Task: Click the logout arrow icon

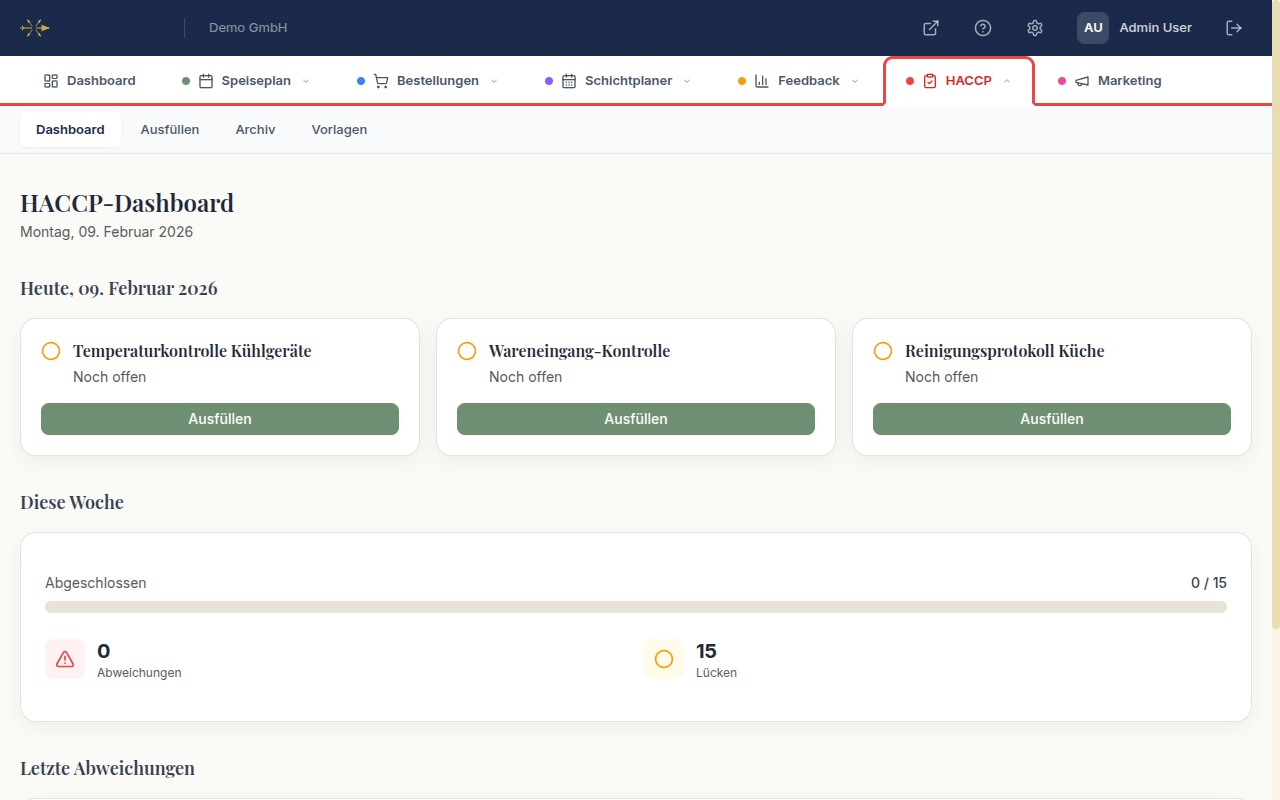Action: [x=1234, y=28]
